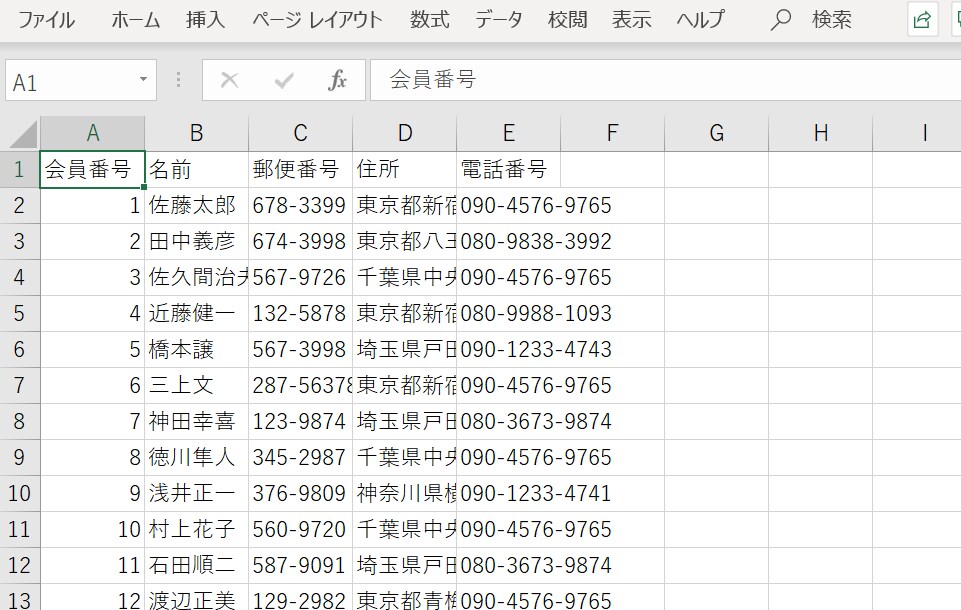Select address cell starting 東京都八
The image size is (961, 610).
click(405, 242)
